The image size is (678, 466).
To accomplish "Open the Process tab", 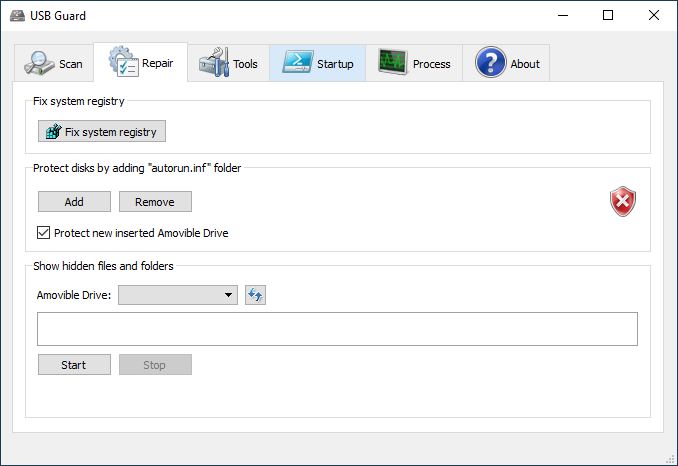I will coord(414,63).
